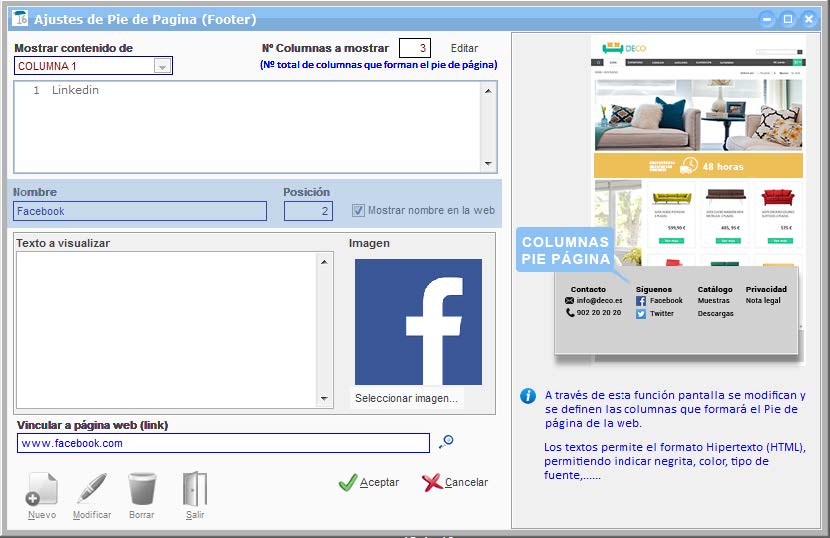Click the Mostrar contenido de label

(x=74, y=48)
